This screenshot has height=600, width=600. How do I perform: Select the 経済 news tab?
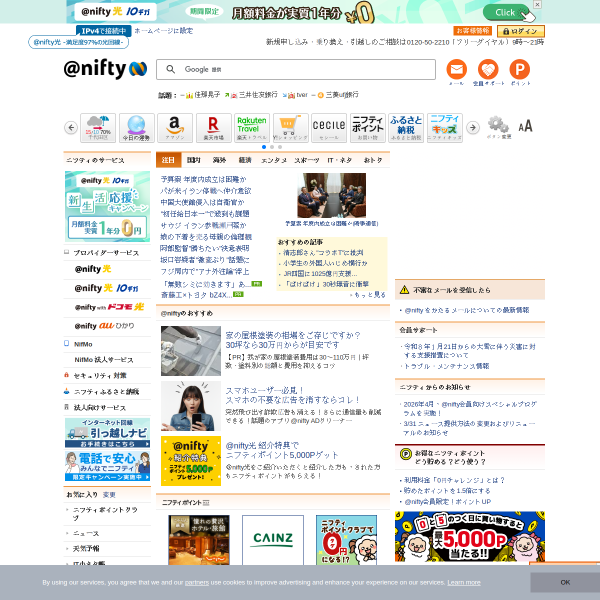tap(245, 160)
